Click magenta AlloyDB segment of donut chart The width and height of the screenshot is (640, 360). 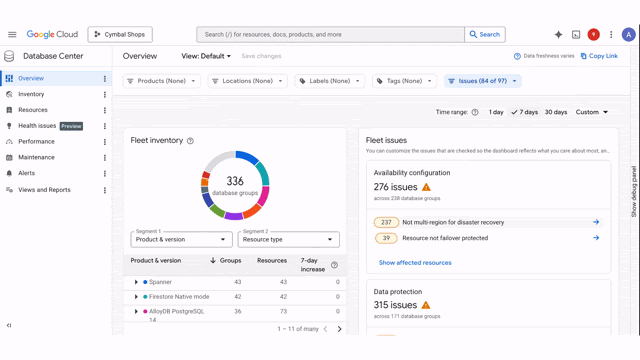pos(264,195)
